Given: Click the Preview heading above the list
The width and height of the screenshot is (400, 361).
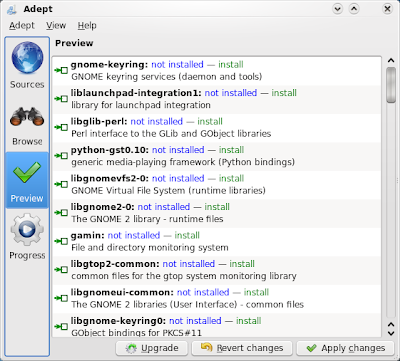Looking at the screenshot, I should 74,43.
